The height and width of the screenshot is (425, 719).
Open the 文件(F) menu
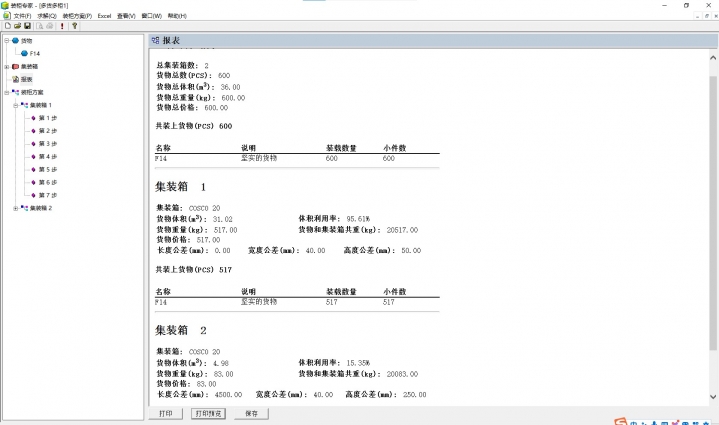[22, 16]
